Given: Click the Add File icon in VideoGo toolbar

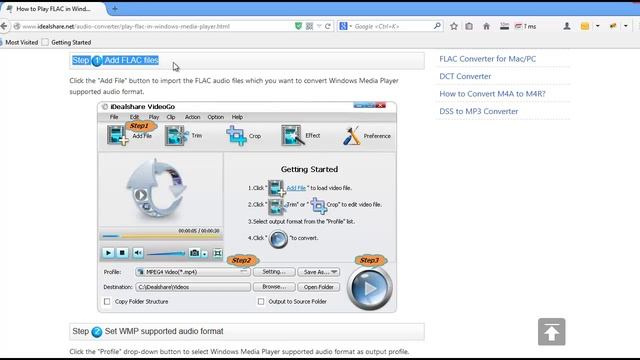Looking at the screenshot, I should (x=117, y=135).
